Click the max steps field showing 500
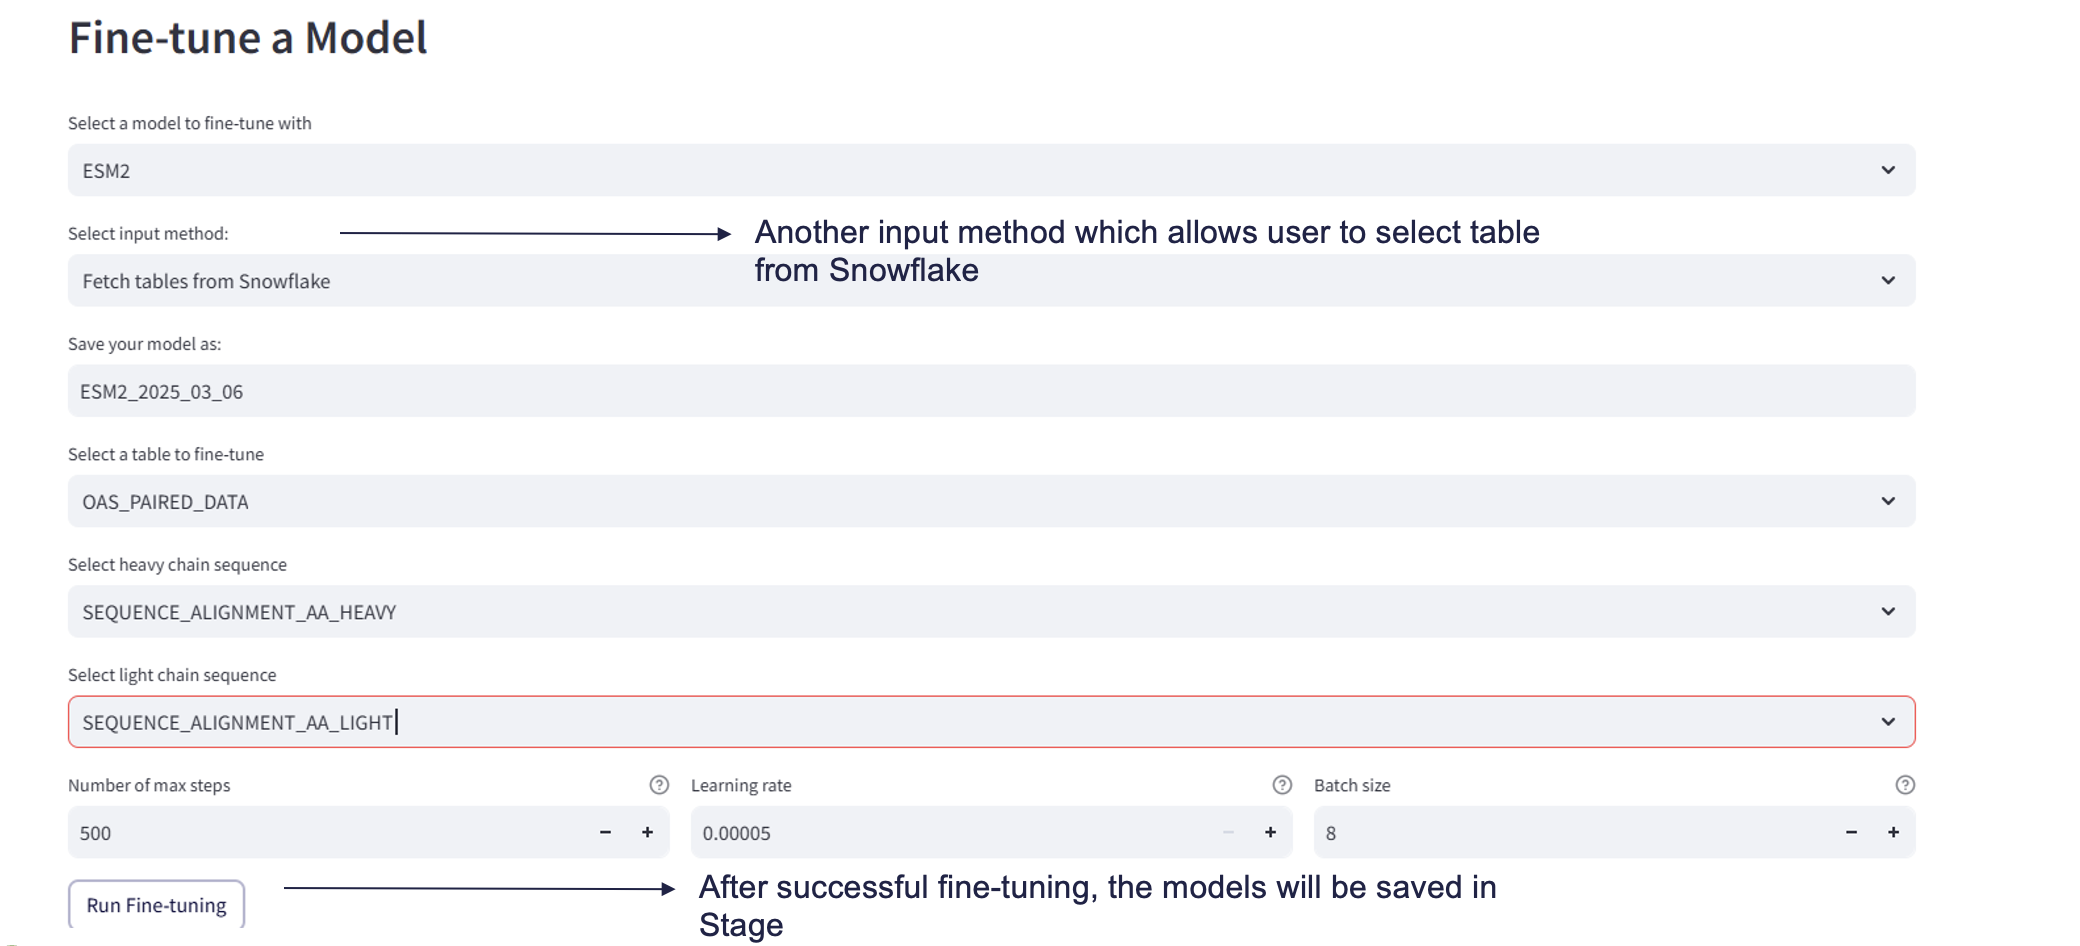Image resolution: width=2080 pixels, height=946 pixels. 330,833
